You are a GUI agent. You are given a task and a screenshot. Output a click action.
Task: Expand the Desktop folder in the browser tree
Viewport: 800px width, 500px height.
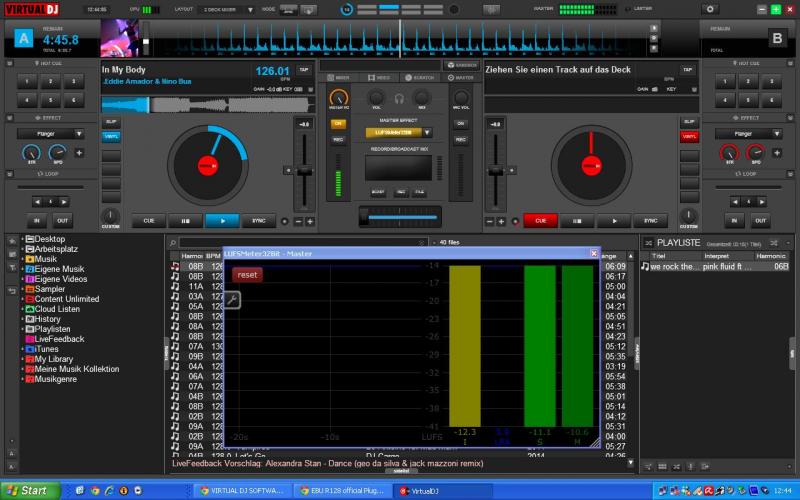coord(22,239)
